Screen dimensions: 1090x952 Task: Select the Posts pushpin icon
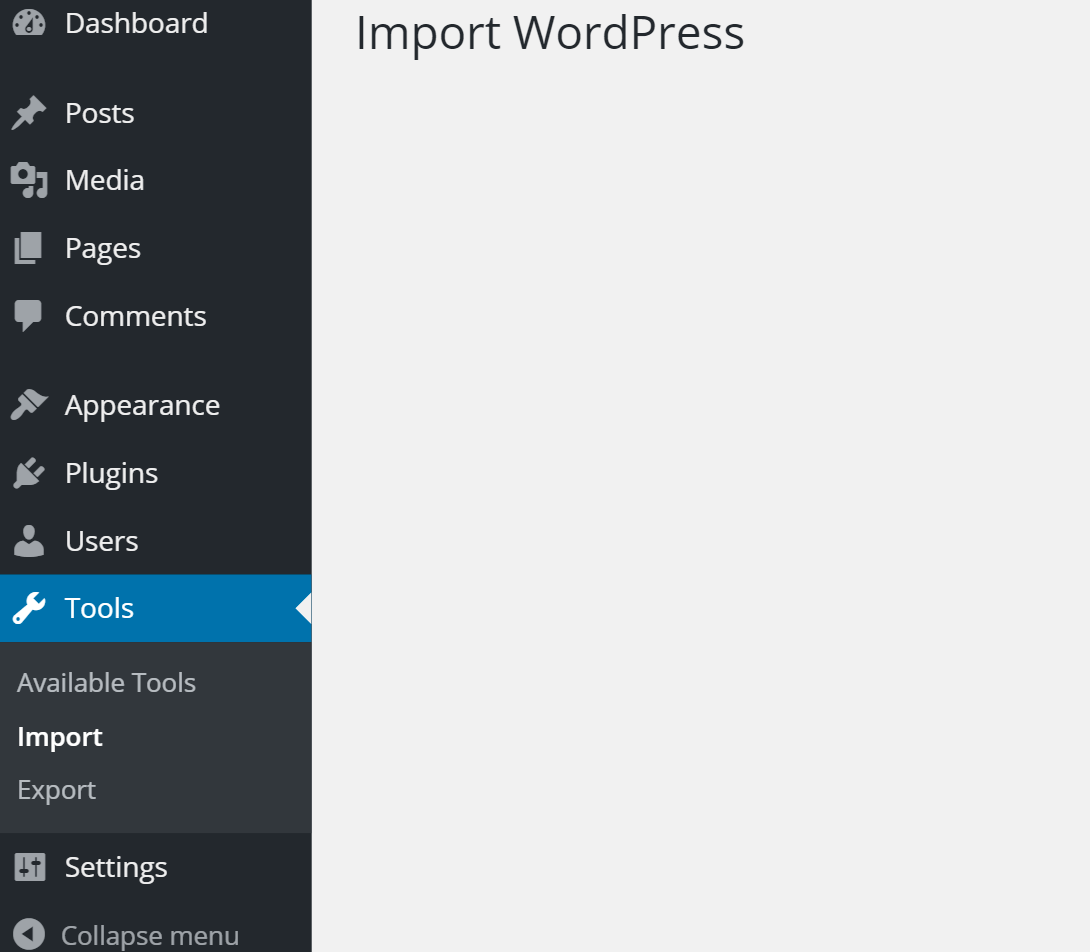click(x=26, y=112)
